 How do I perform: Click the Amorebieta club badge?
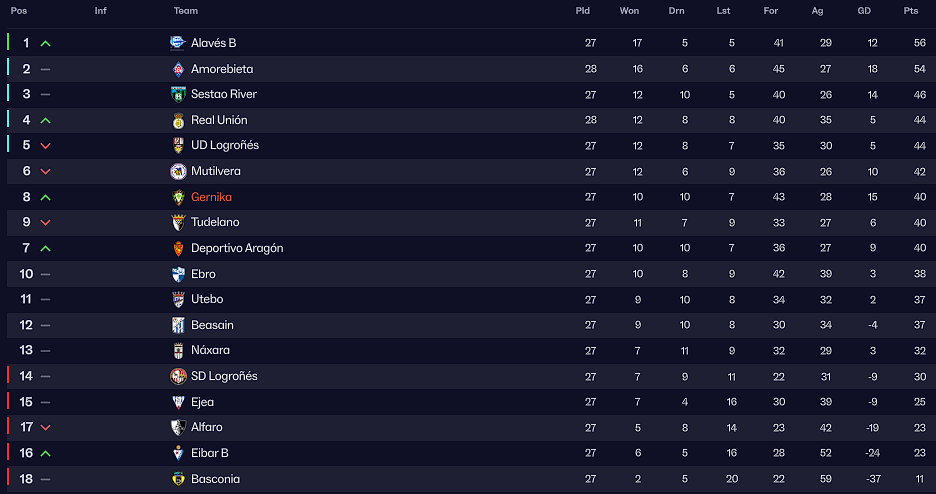[178, 69]
